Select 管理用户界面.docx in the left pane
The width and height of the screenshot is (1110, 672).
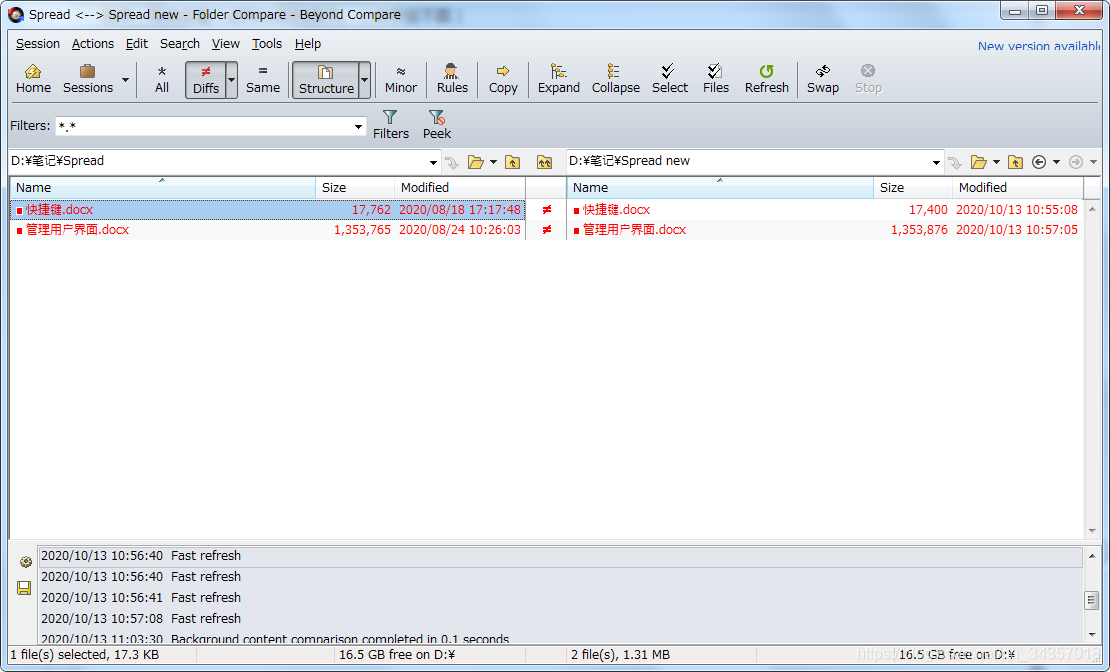point(268,229)
